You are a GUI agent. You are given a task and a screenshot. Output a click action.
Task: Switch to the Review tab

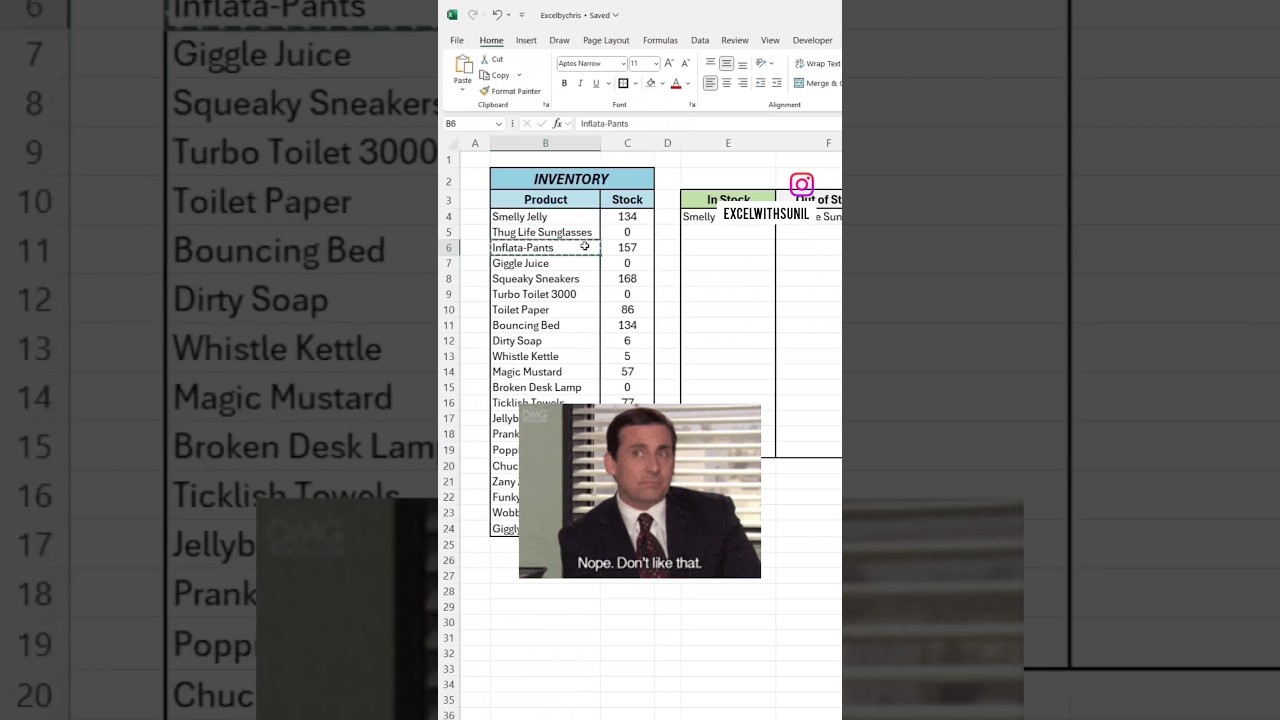tap(735, 40)
